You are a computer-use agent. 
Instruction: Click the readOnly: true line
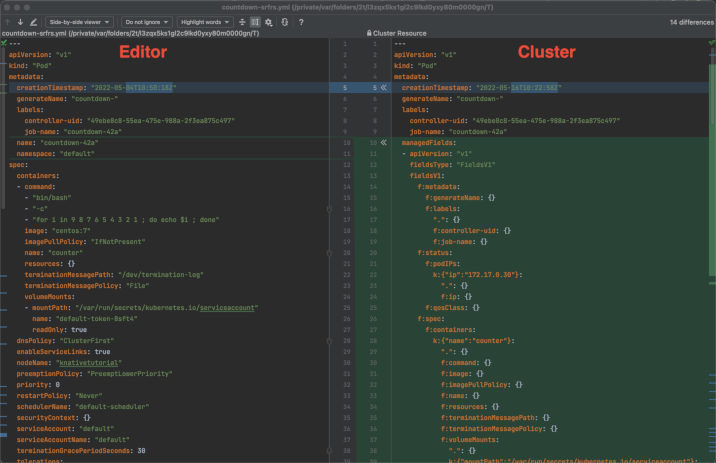[59, 330]
